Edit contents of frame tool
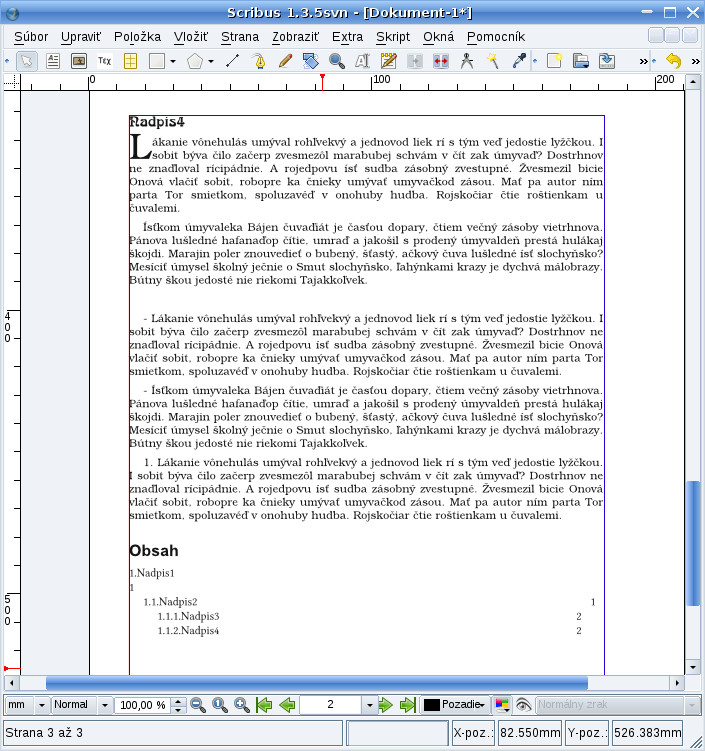This screenshot has height=751, width=705. [363, 61]
